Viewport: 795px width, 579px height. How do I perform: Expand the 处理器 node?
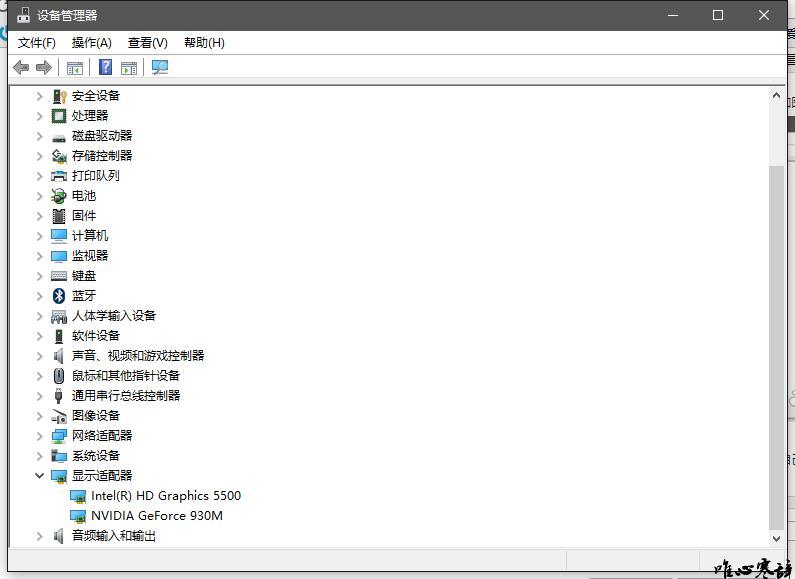click(39, 116)
